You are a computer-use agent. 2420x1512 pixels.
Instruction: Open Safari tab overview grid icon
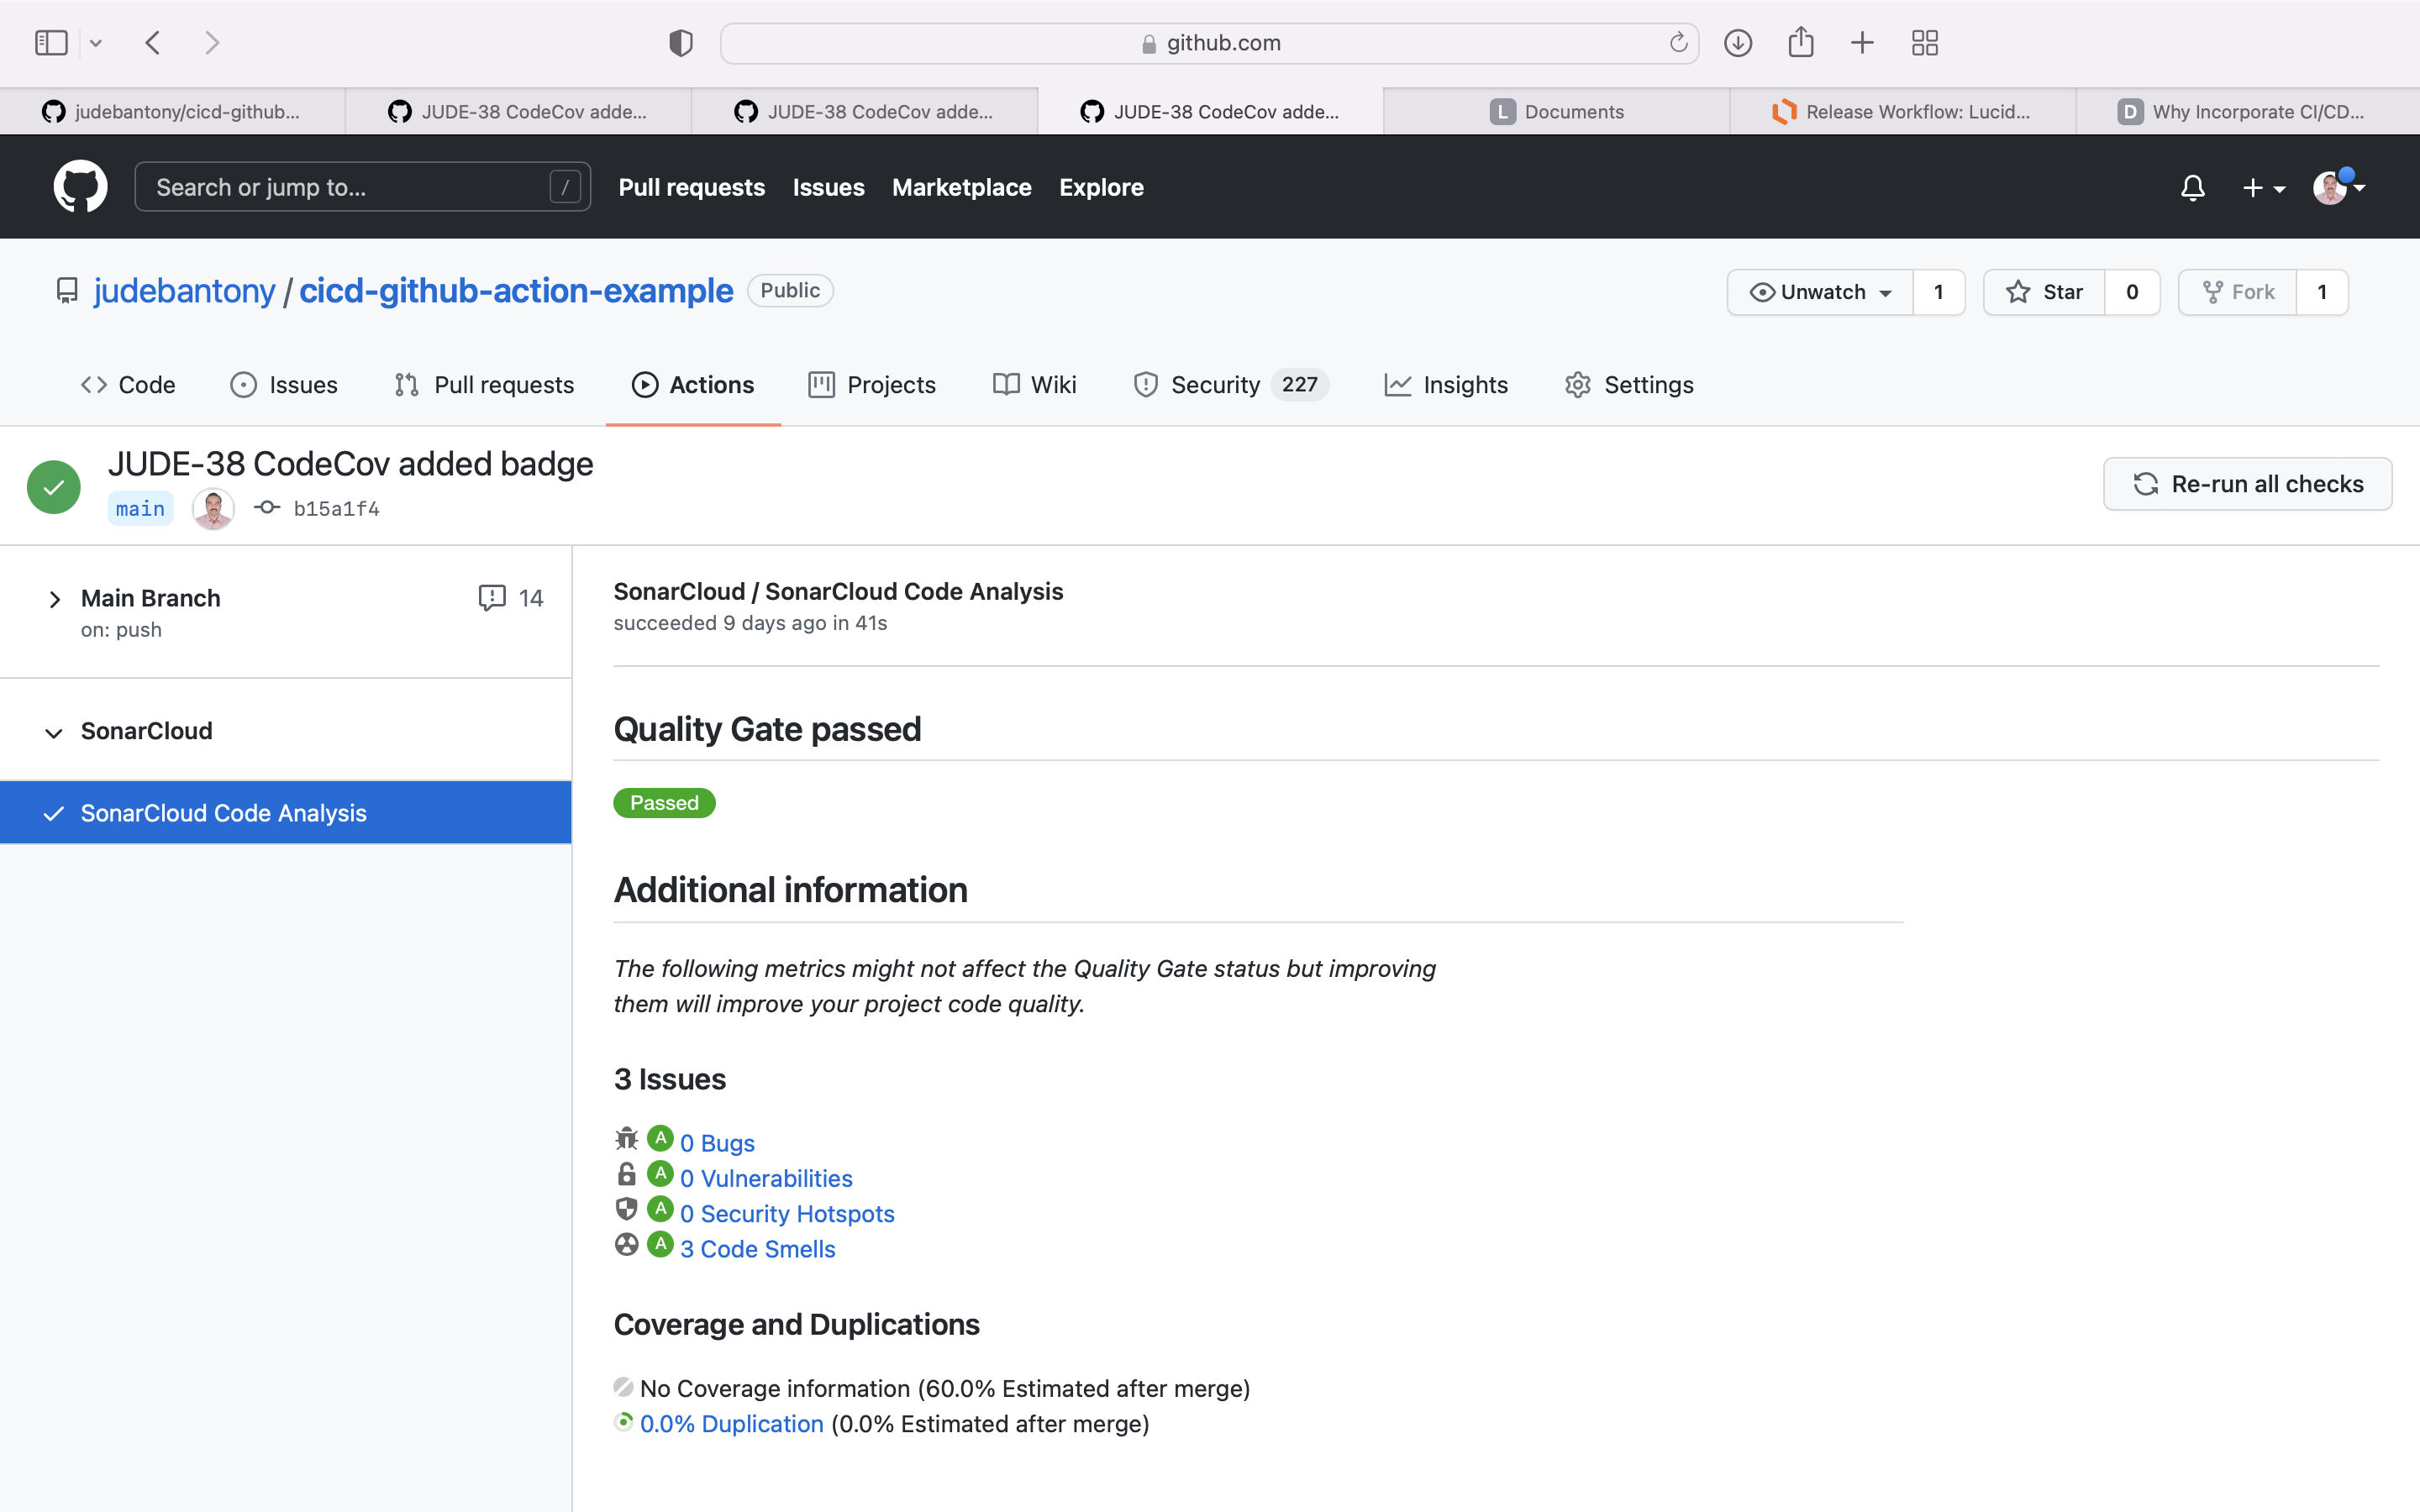pyautogui.click(x=1924, y=42)
